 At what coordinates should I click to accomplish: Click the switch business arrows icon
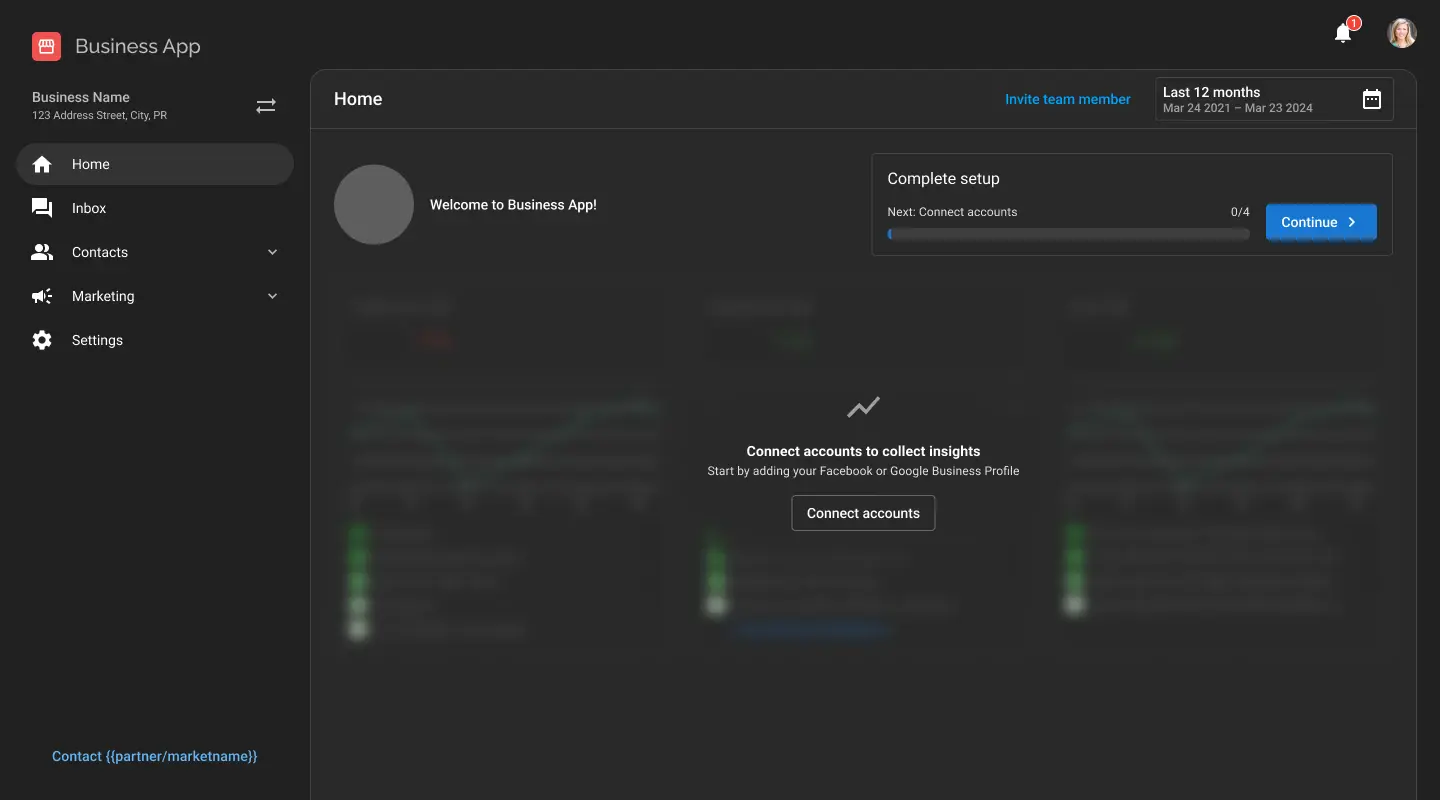[x=265, y=106]
